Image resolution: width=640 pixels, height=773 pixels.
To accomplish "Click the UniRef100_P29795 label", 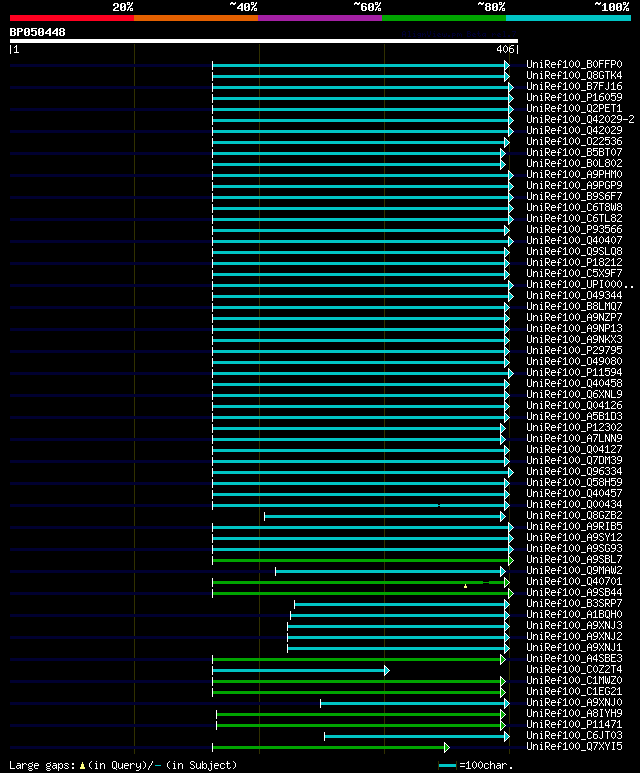I will click(x=574, y=351).
